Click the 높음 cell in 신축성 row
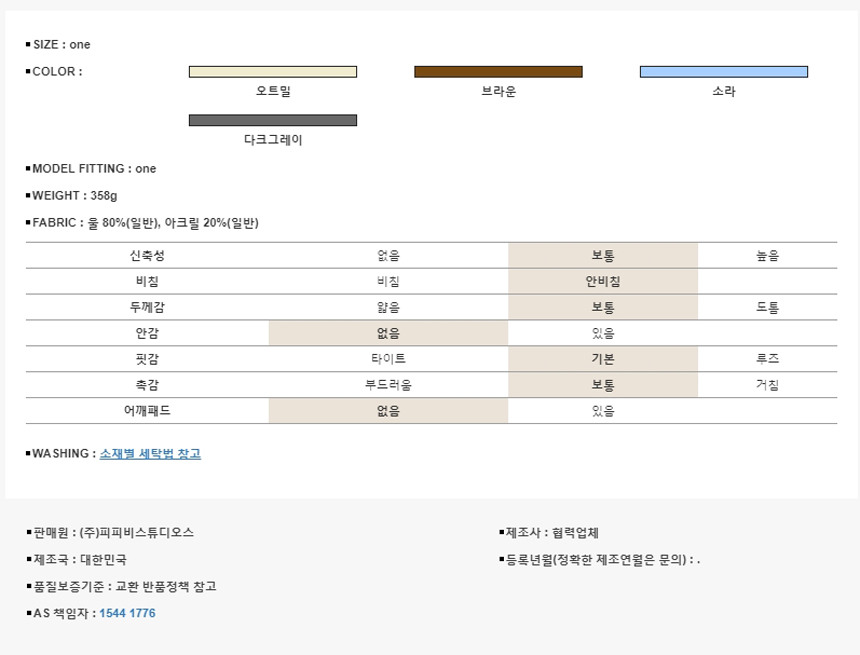 coord(767,256)
